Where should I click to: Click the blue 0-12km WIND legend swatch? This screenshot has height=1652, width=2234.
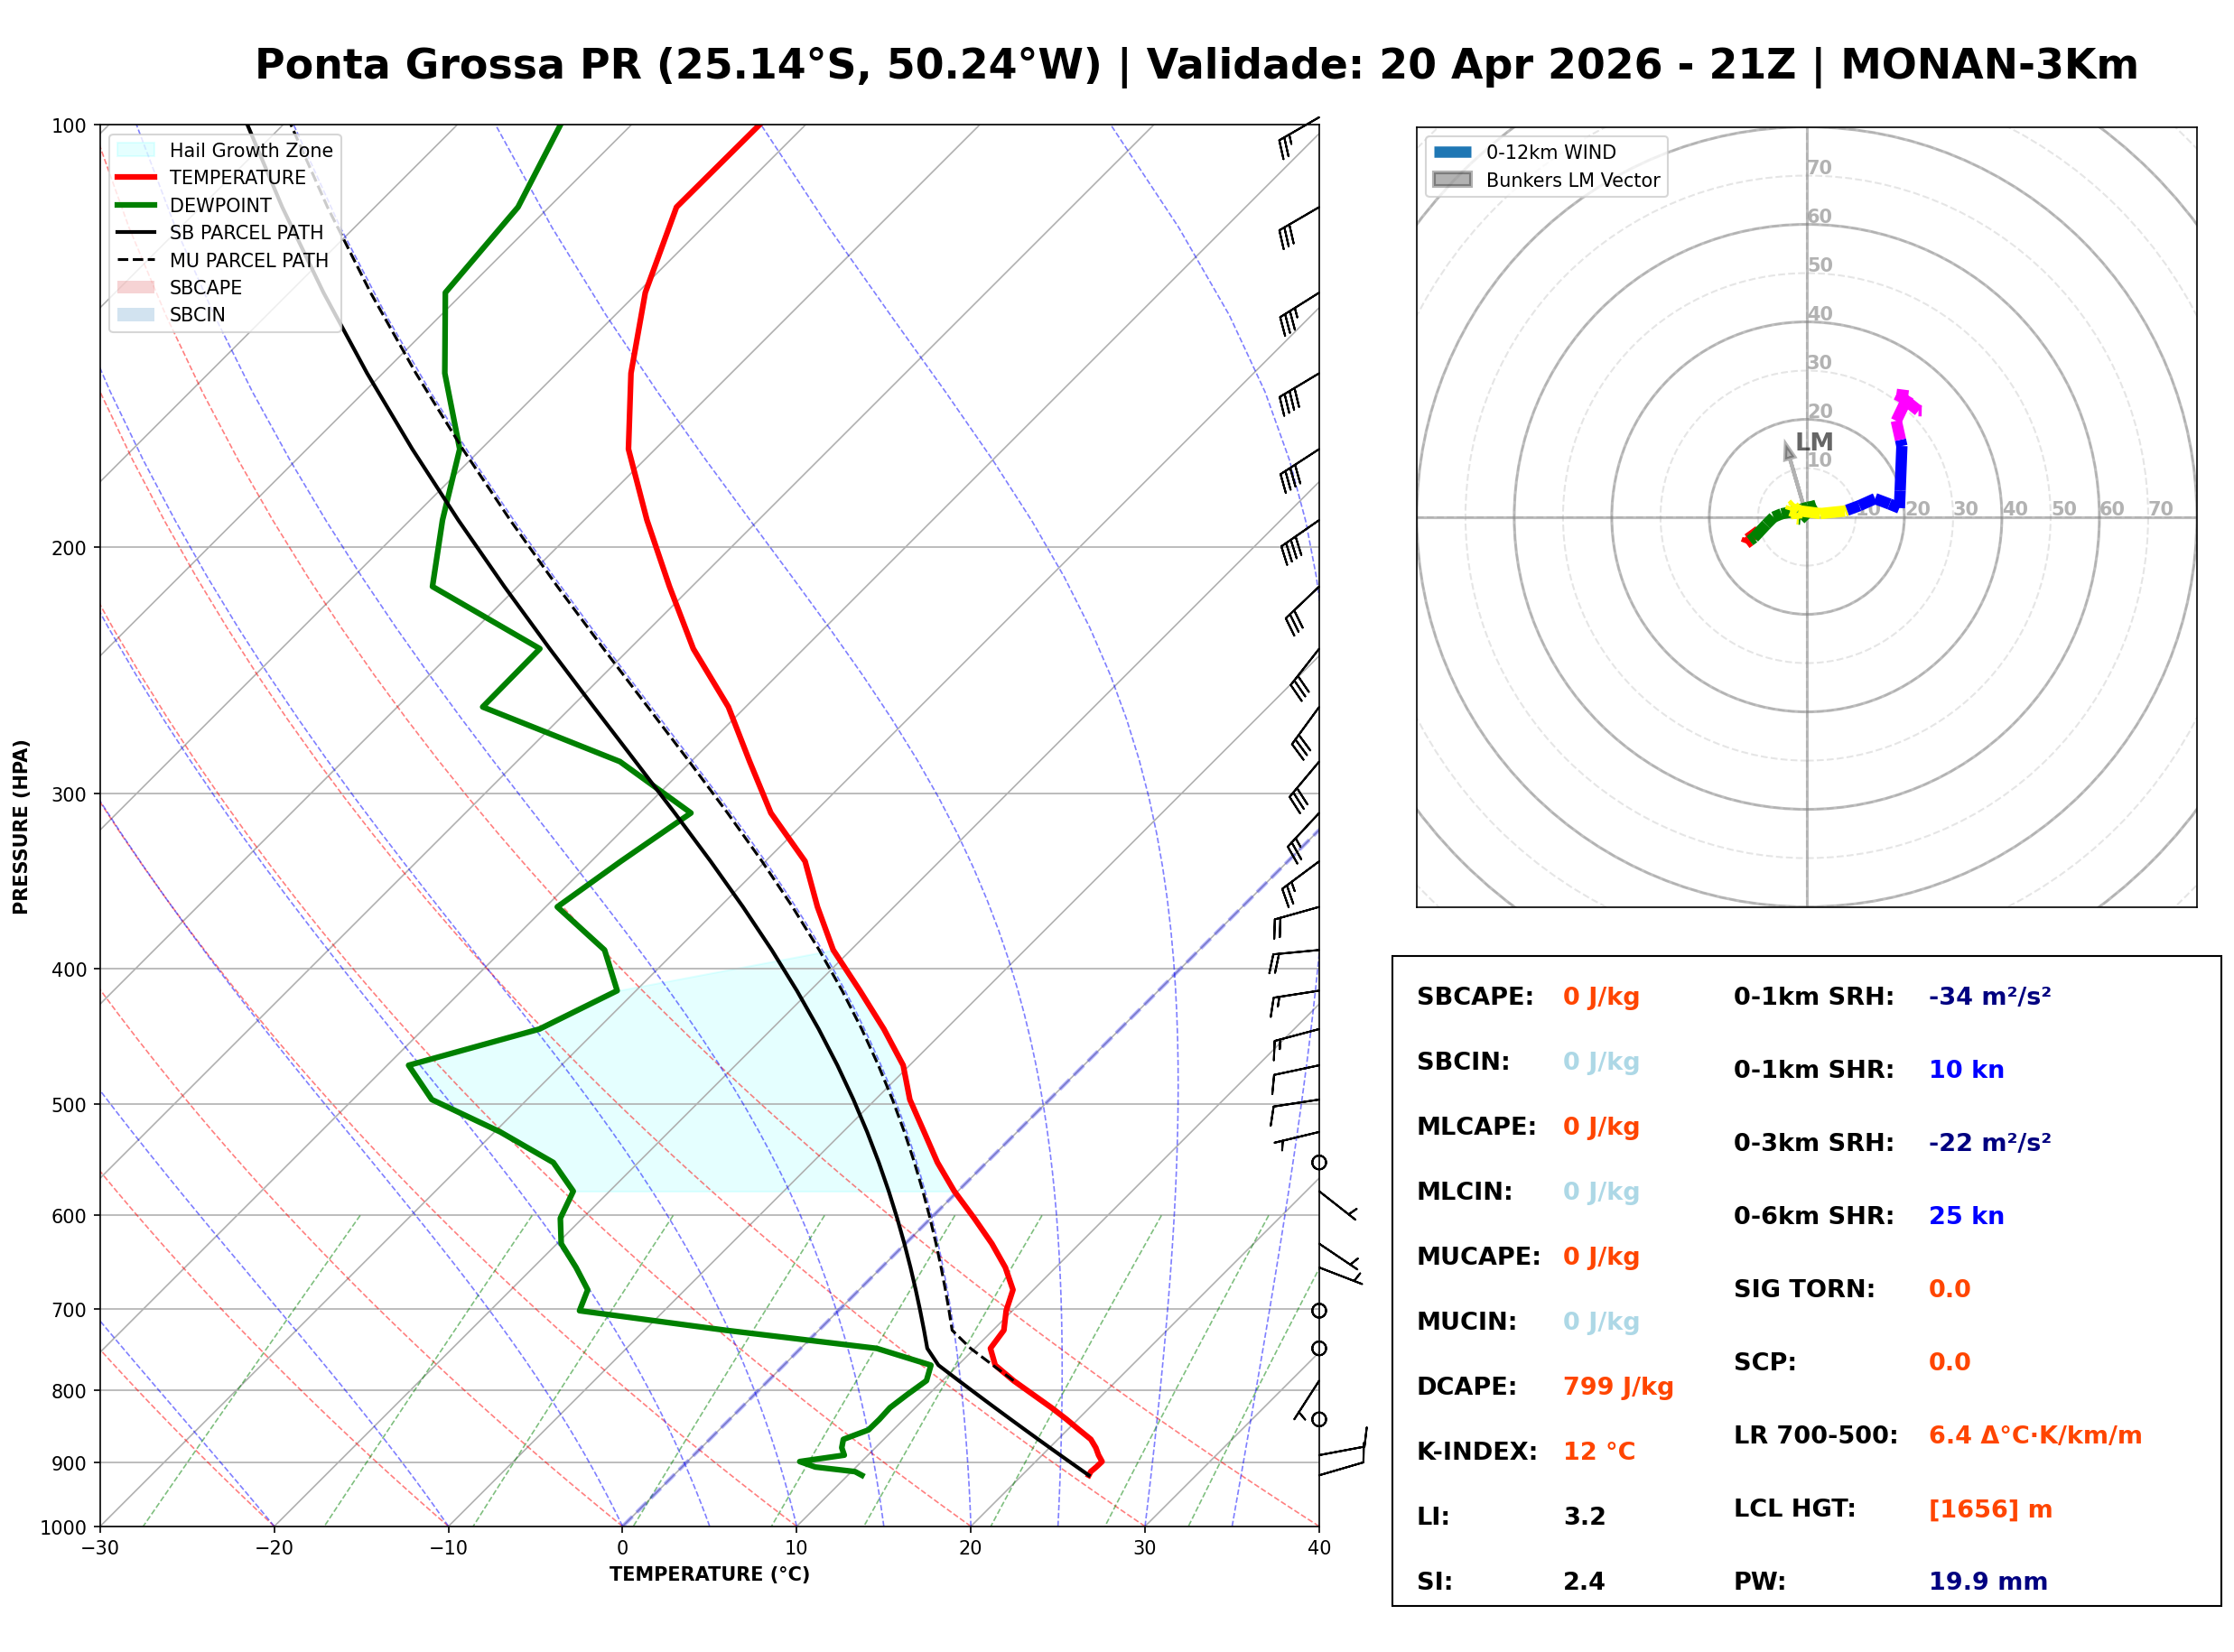point(1452,152)
